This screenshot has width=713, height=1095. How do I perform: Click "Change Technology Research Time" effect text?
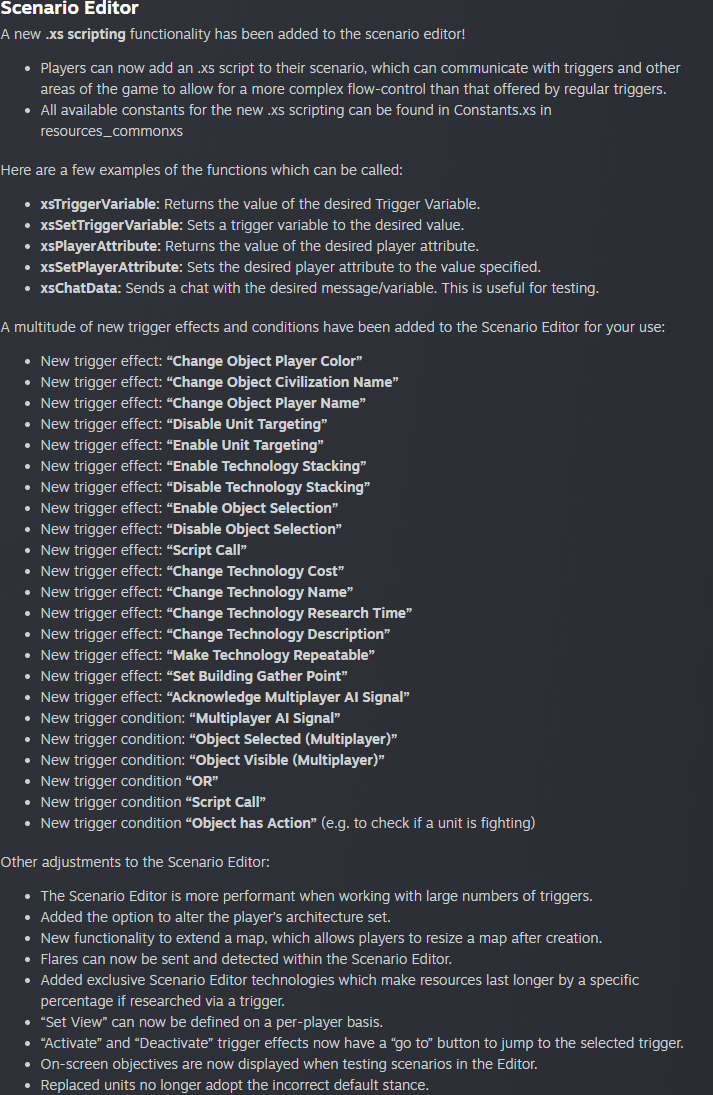tap(289, 613)
